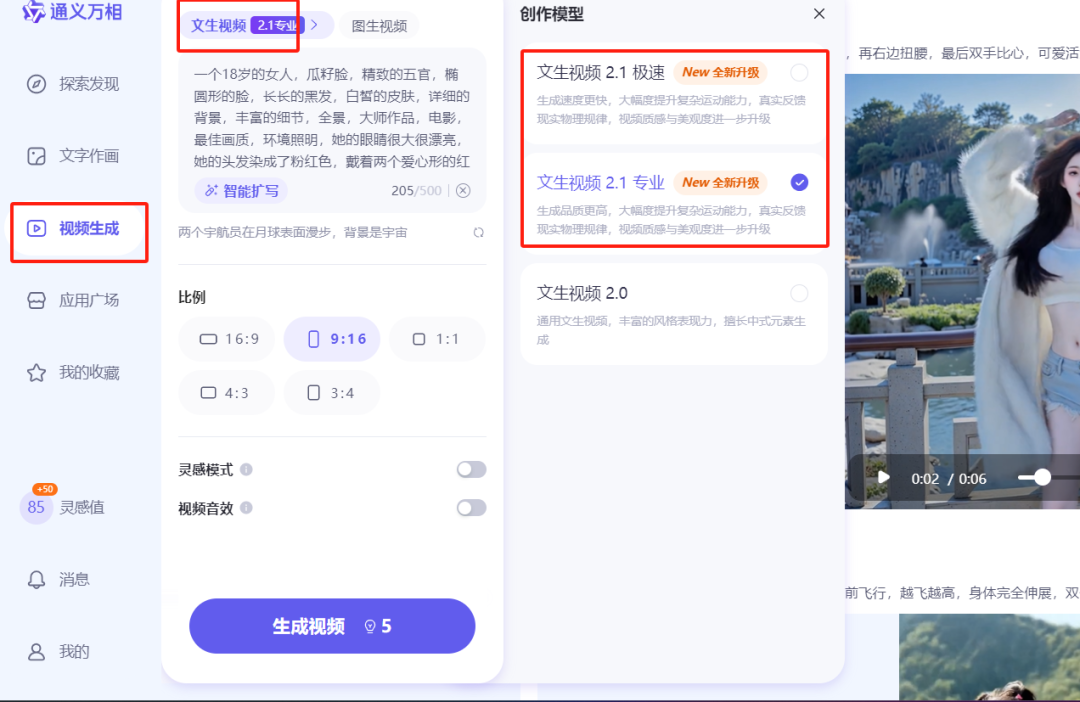The height and width of the screenshot is (702, 1080).
Task: Click the 生成视频 generate button
Action: tap(332, 625)
